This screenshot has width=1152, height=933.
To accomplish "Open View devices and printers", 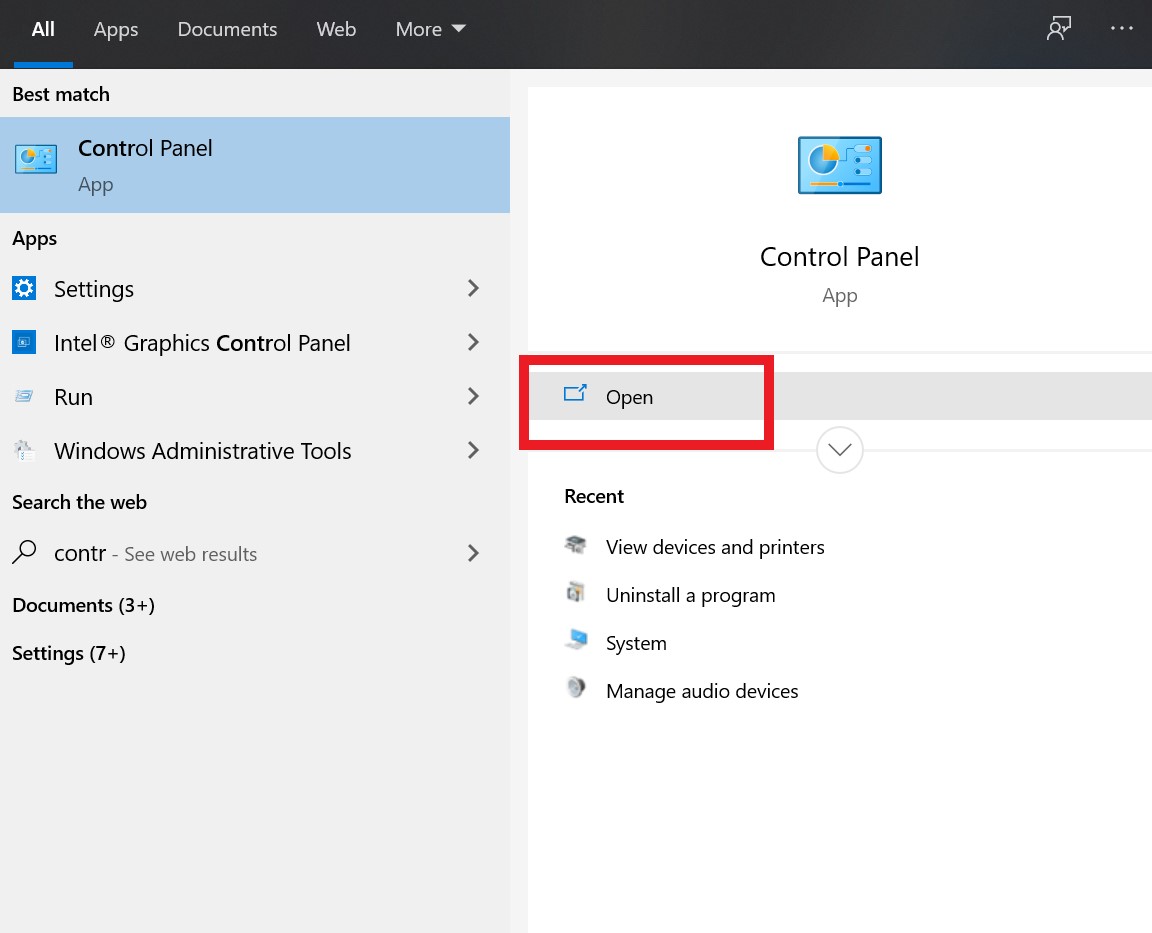I will (x=715, y=547).
